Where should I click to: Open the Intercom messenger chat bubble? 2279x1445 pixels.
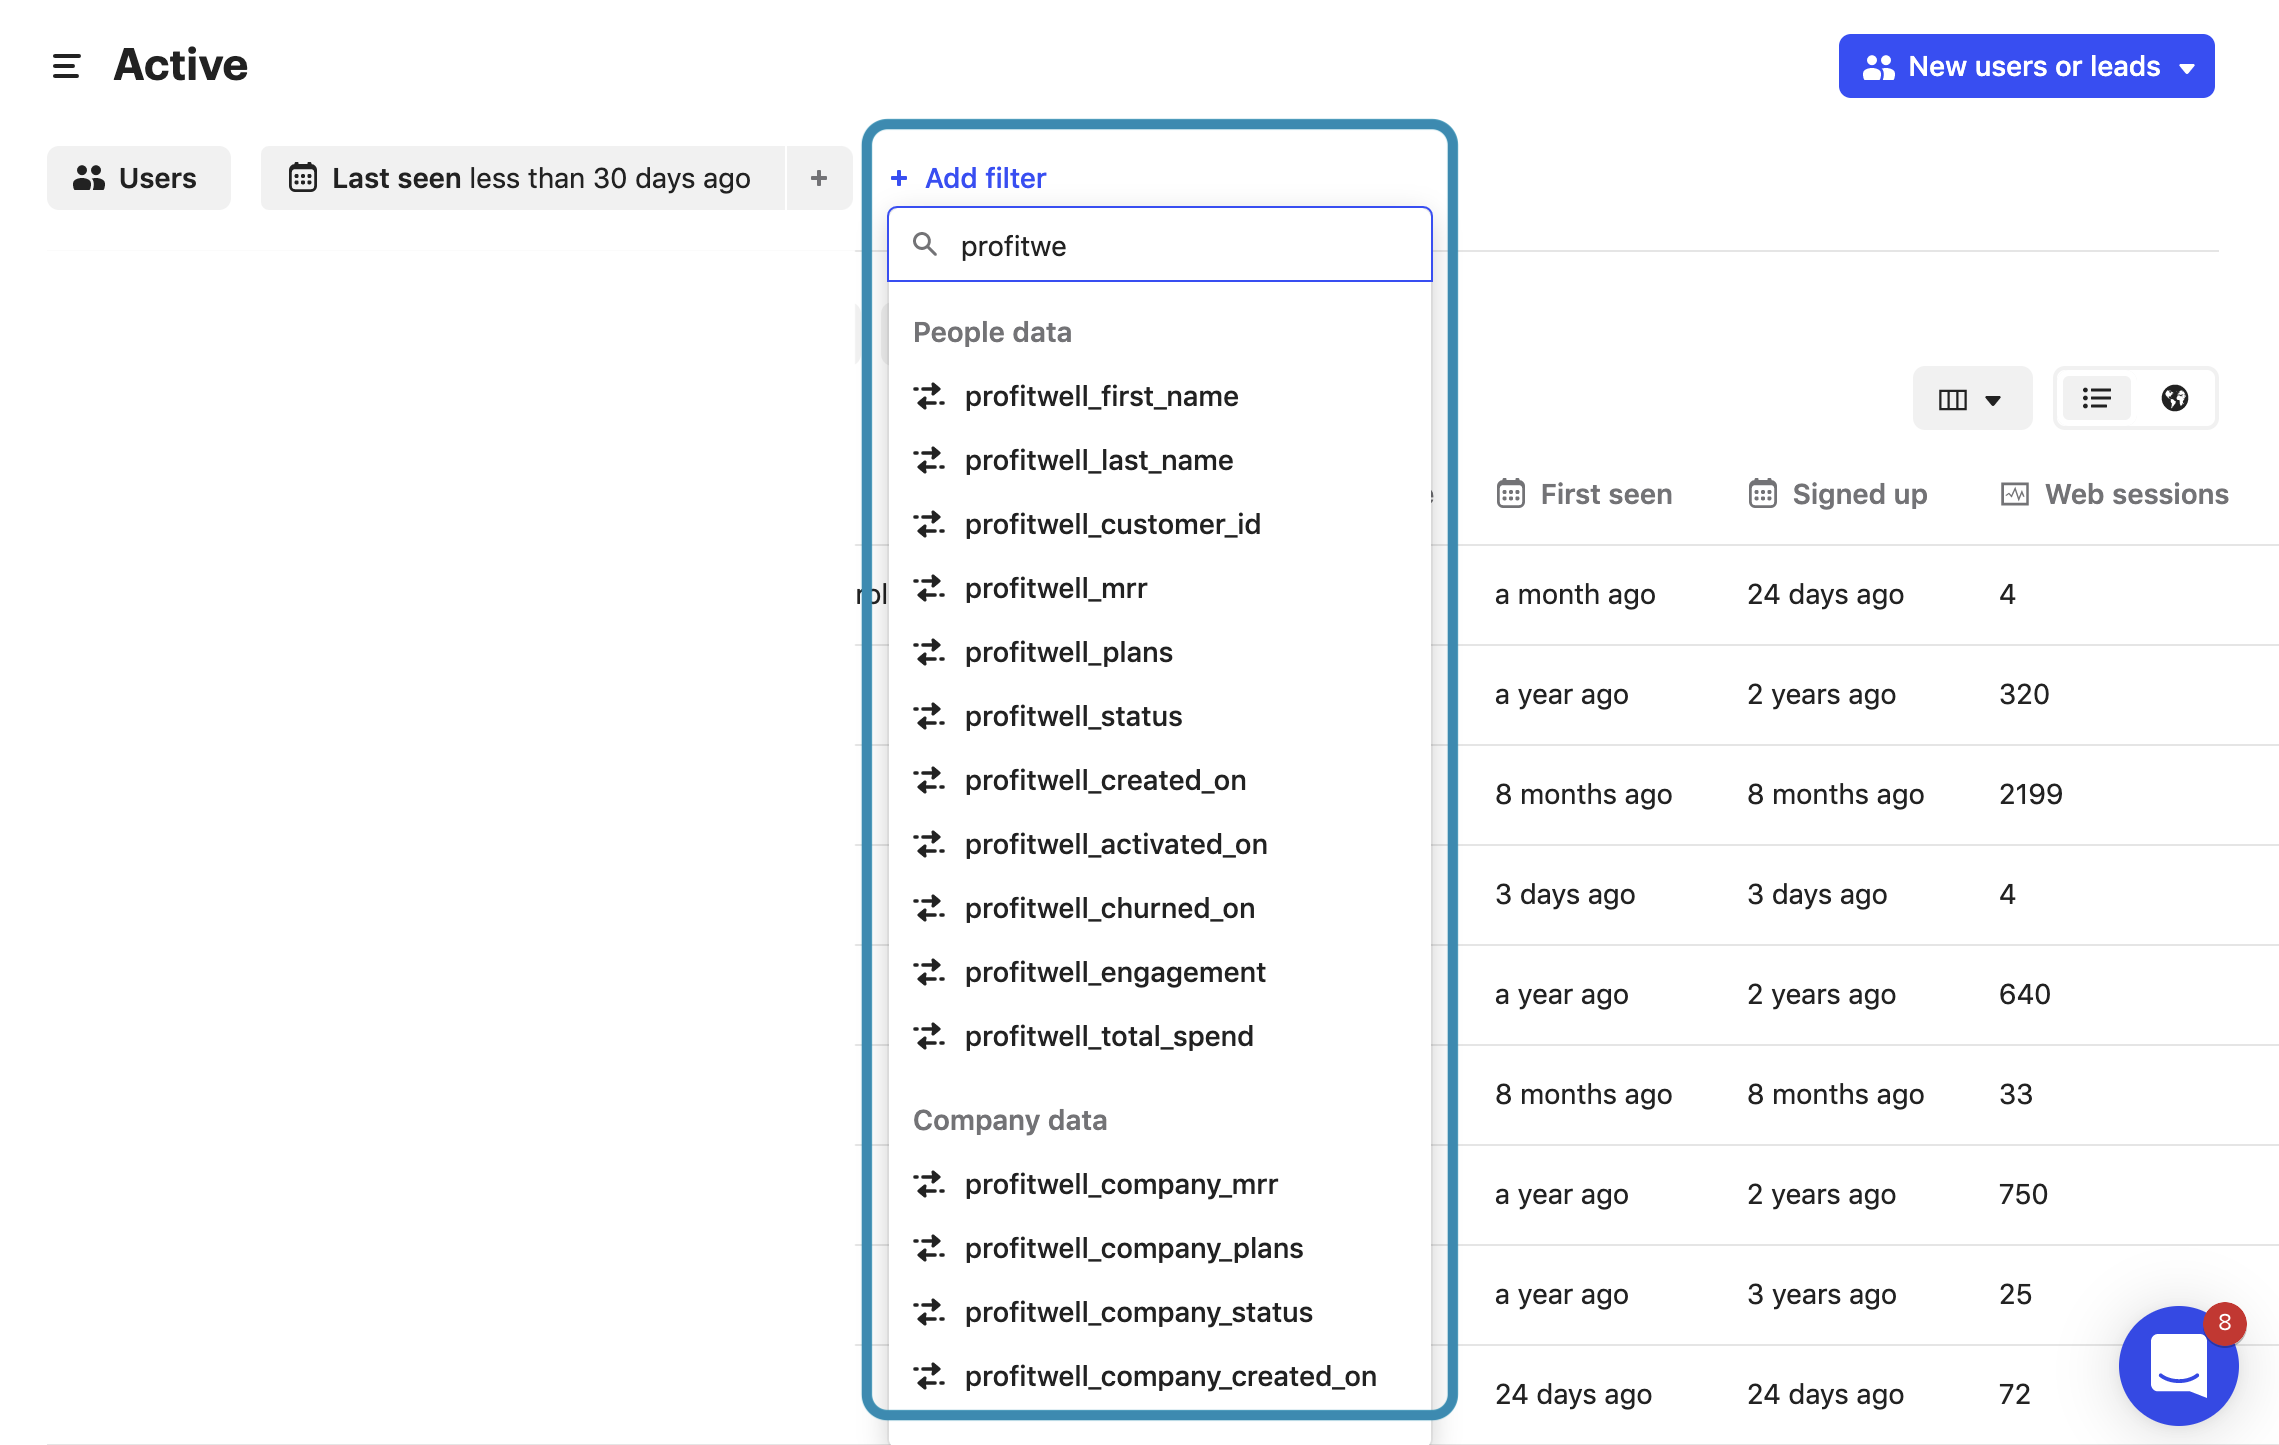click(x=2178, y=1365)
